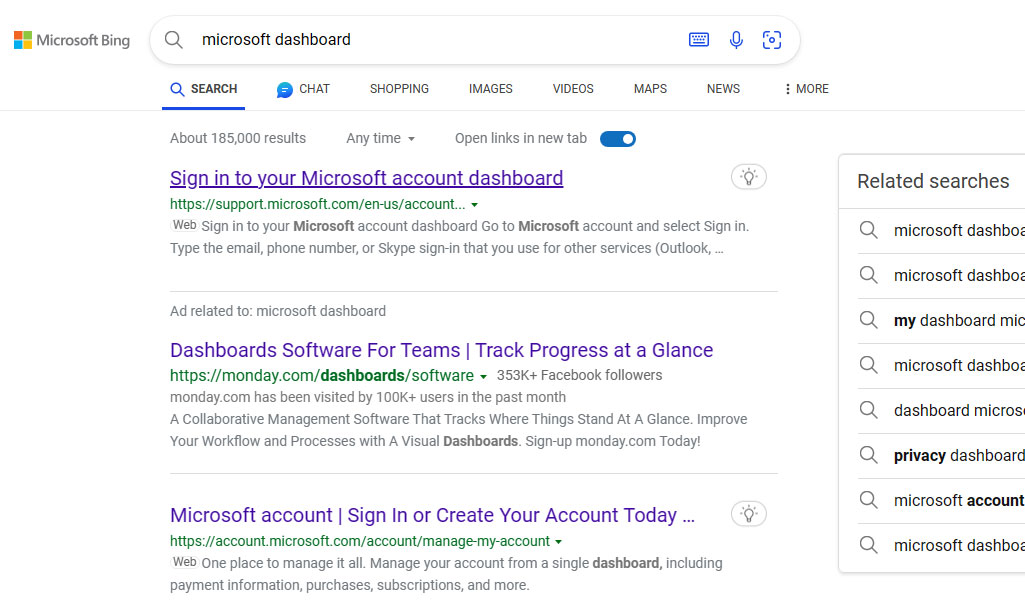Screen dimensions: 1025x601
Task: Click the account.microsoft.com manage-my-account URL
Action: [360, 541]
